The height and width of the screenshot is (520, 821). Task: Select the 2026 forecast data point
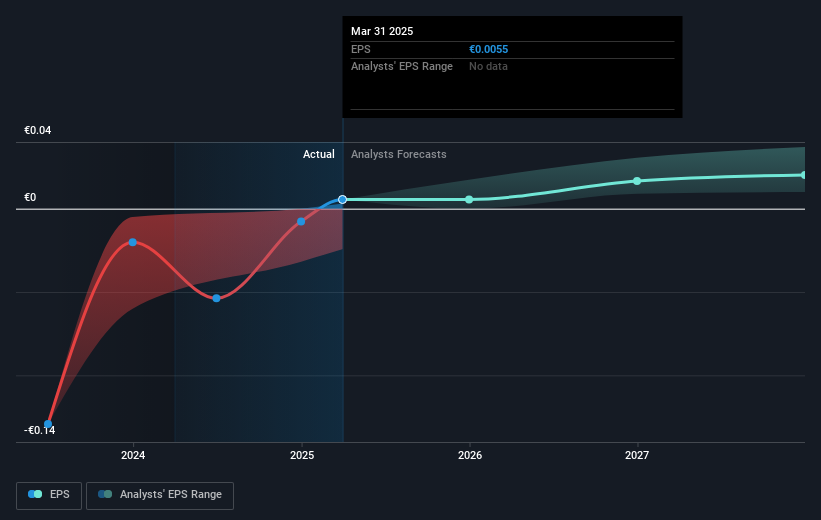469,200
